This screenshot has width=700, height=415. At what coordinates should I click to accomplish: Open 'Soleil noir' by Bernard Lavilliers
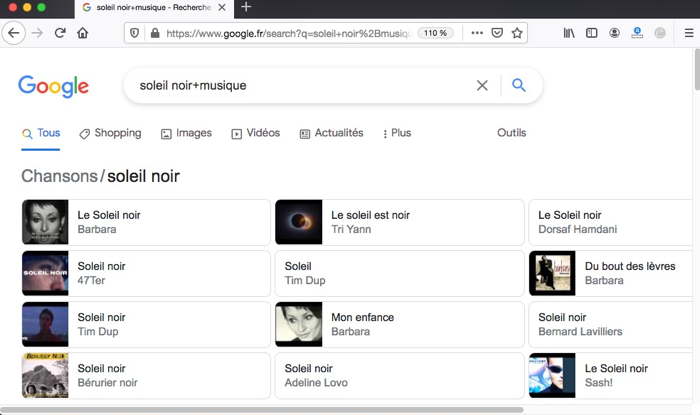pos(611,324)
